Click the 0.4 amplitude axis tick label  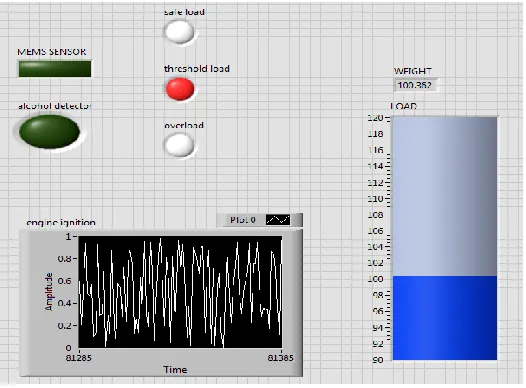64,303
